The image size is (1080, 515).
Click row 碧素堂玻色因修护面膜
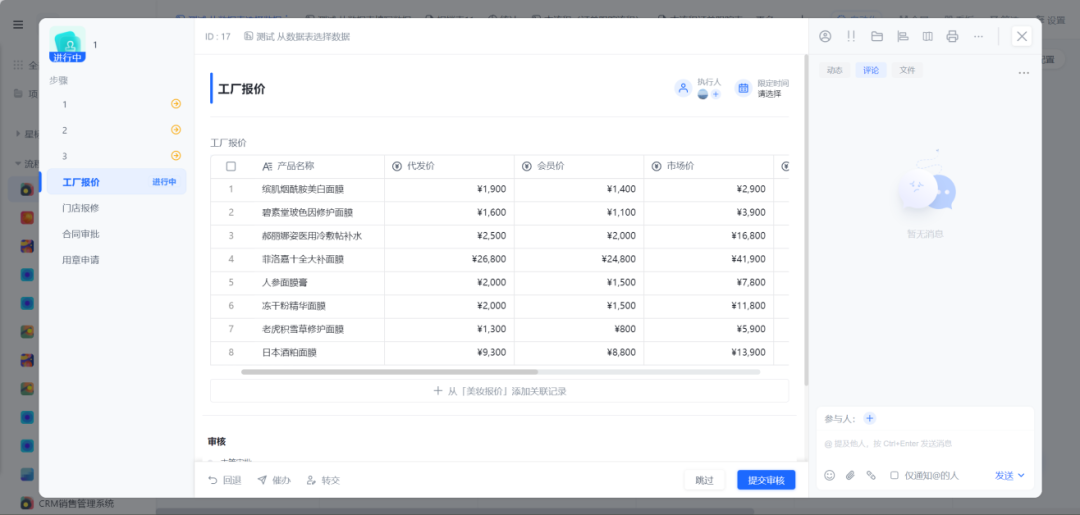pos(499,212)
